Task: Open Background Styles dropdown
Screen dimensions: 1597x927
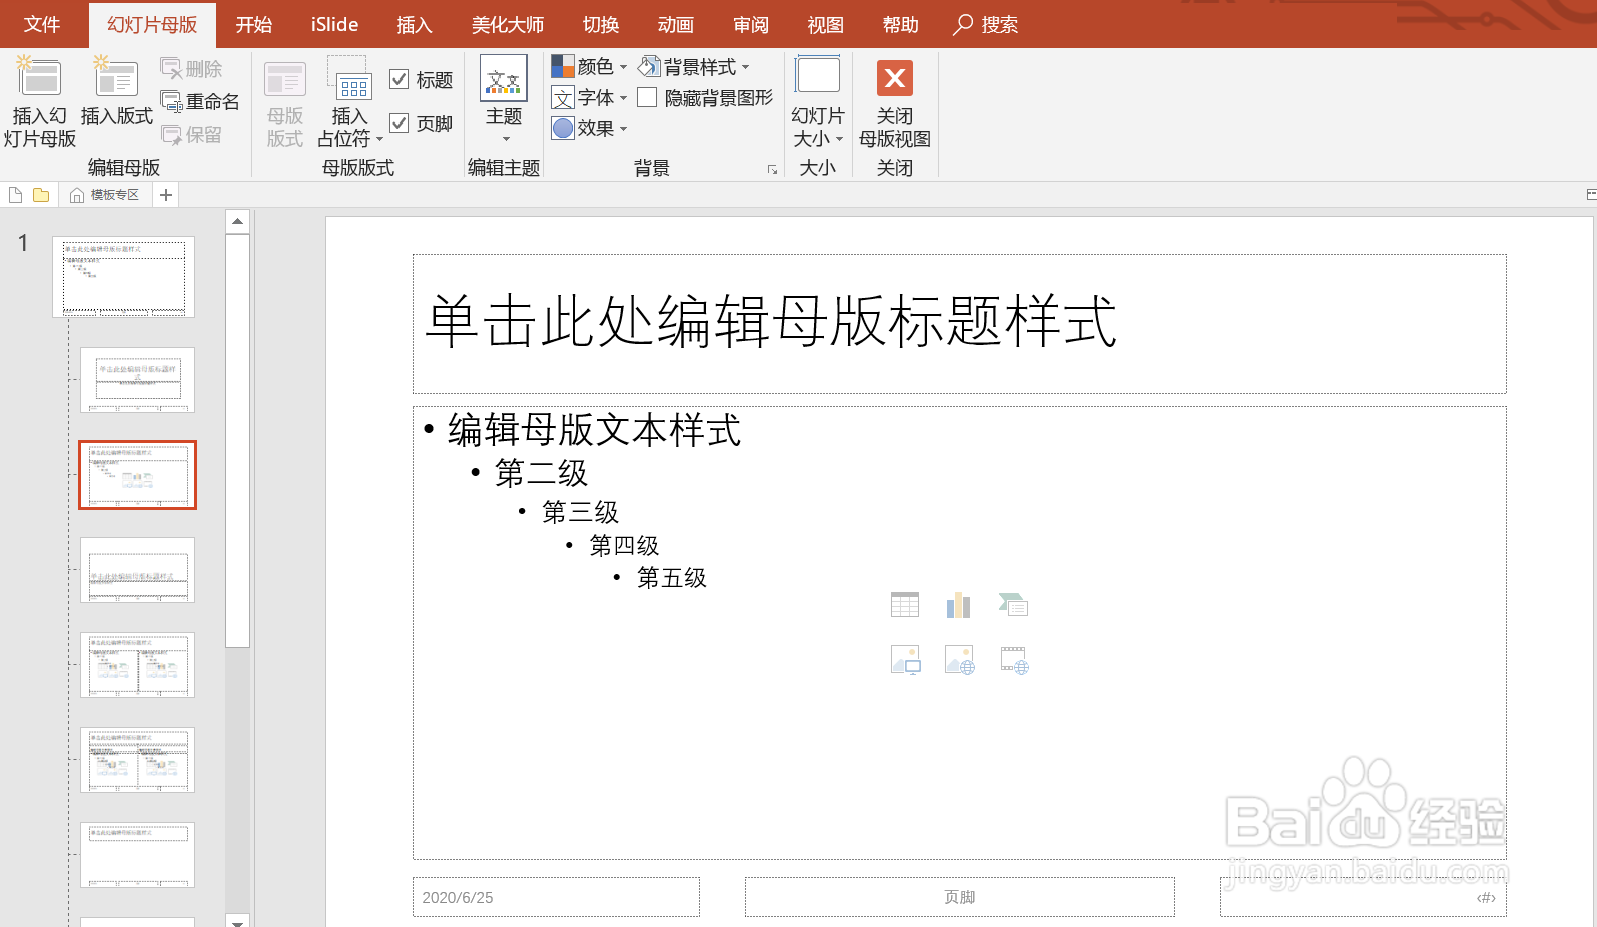Action: (x=694, y=67)
